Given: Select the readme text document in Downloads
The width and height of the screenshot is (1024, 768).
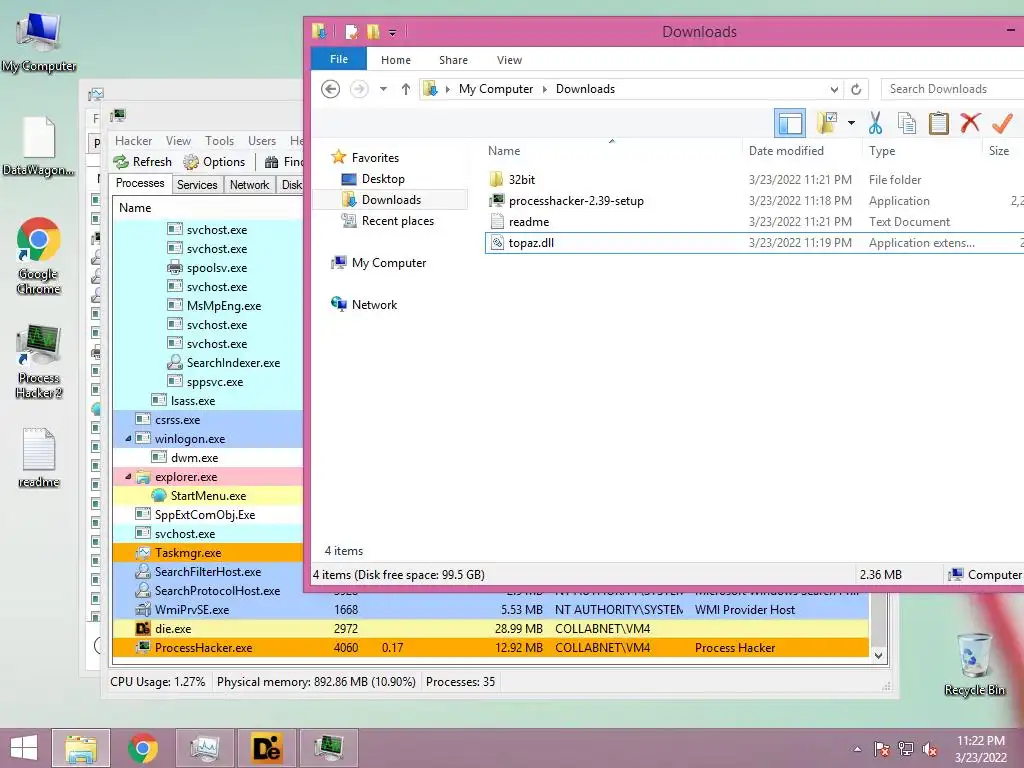Looking at the screenshot, I should pyautogui.click(x=528, y=222).
